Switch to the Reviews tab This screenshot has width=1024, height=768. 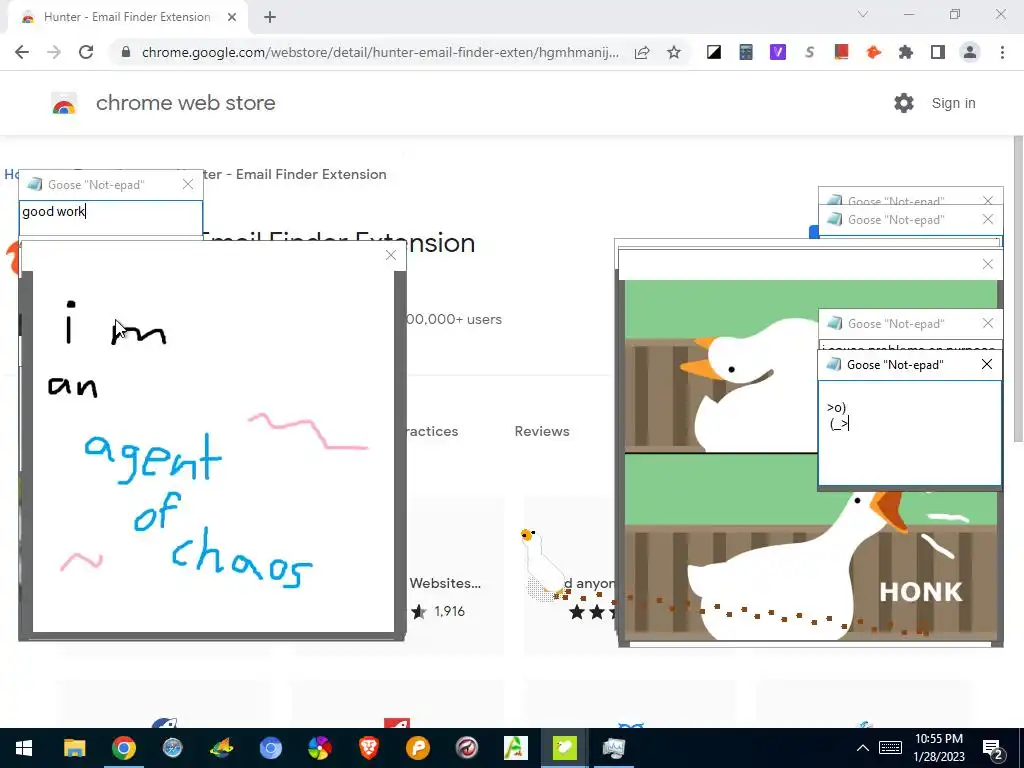(541, 431)
